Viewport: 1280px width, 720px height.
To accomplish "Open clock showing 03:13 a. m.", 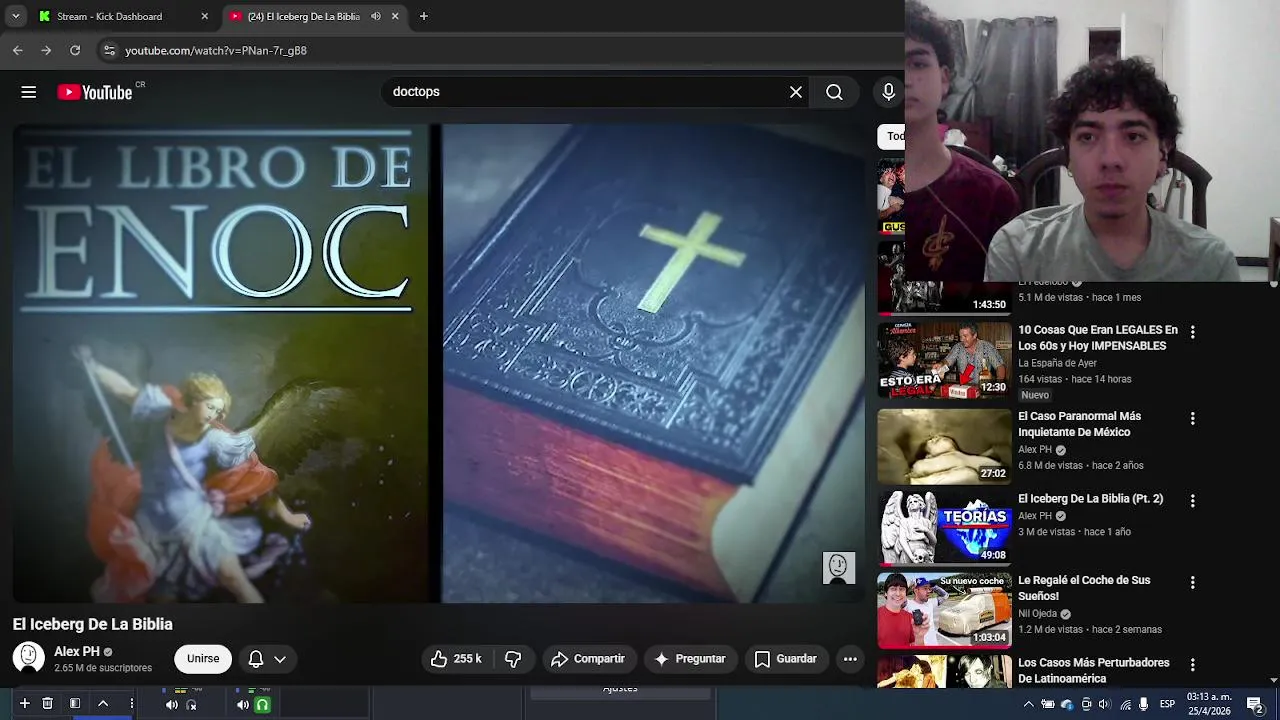I will point(1209,704).
